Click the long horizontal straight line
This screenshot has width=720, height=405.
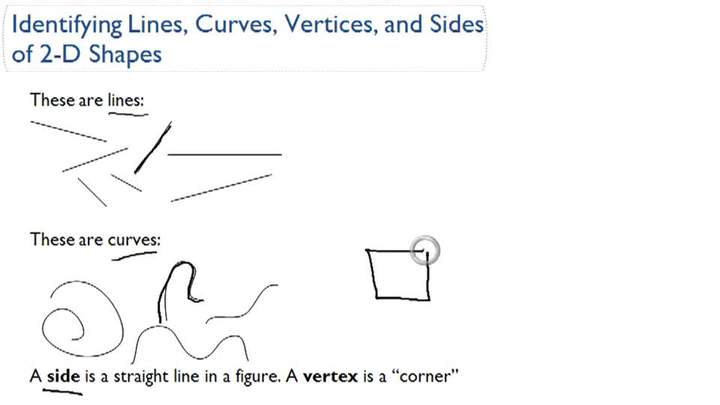(x=225, y=155)
